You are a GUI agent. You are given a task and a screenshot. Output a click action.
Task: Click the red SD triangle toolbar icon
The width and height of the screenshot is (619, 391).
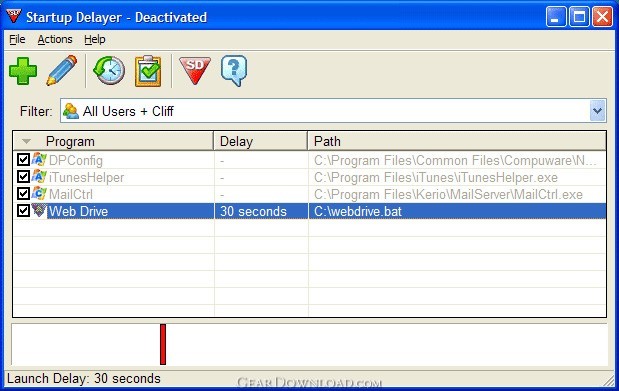coord(195,71)
